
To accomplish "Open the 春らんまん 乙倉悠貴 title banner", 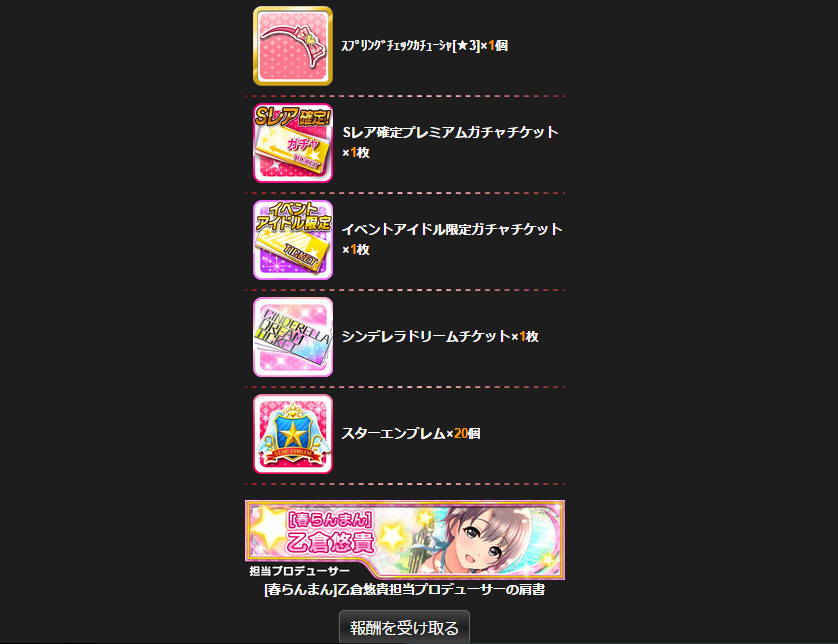I will coord(405,540).
